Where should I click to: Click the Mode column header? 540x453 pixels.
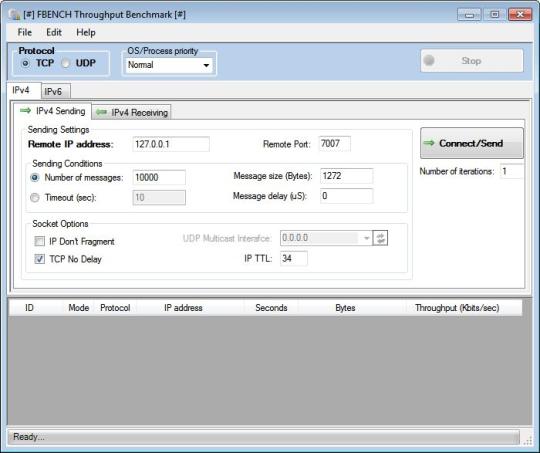pyautogui.click(x=79, y=308)
